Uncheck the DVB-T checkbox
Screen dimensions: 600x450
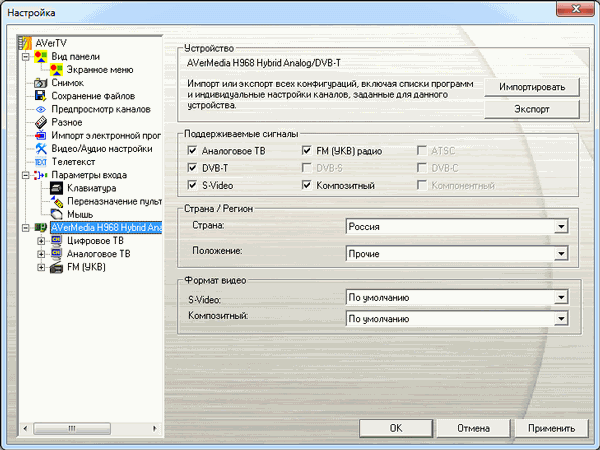pos(192,168)
